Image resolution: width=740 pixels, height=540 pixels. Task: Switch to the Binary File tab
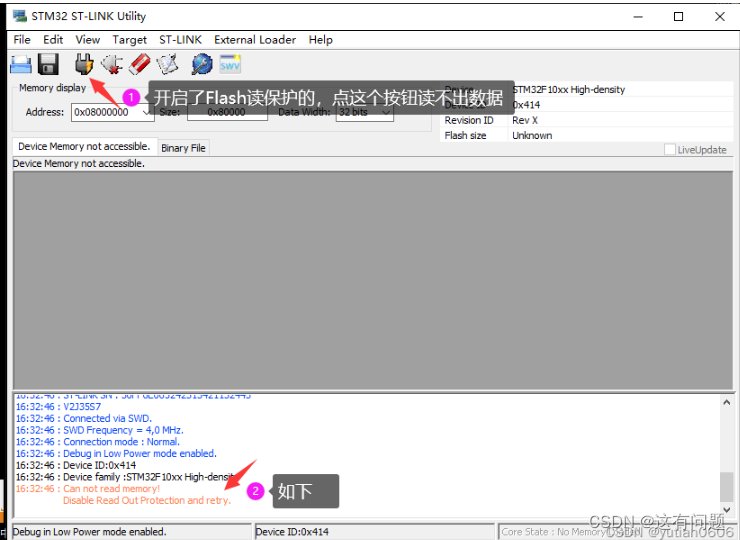pyautogui.click(x=183, y=148)
